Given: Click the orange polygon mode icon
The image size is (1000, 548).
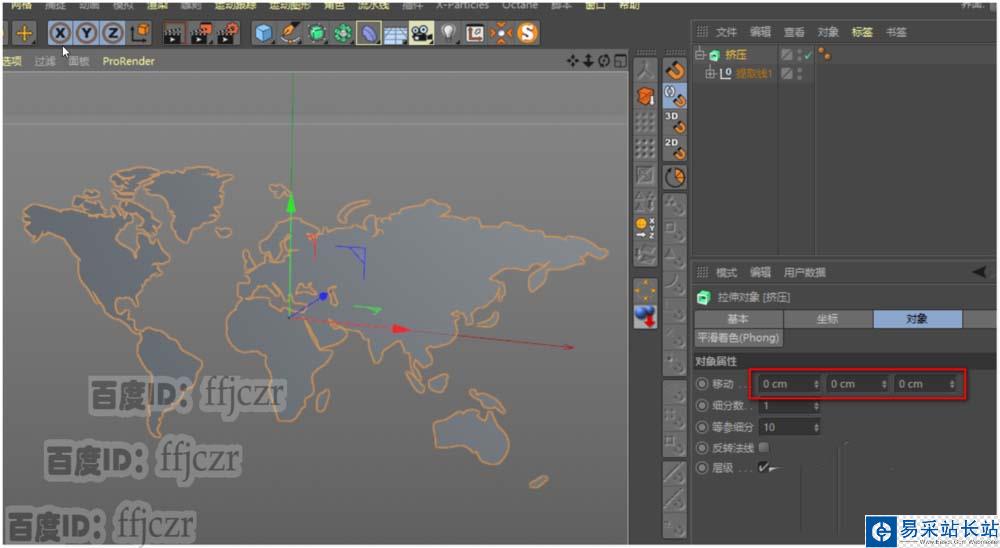Looking at the screenshot, I should click(645, 97).
